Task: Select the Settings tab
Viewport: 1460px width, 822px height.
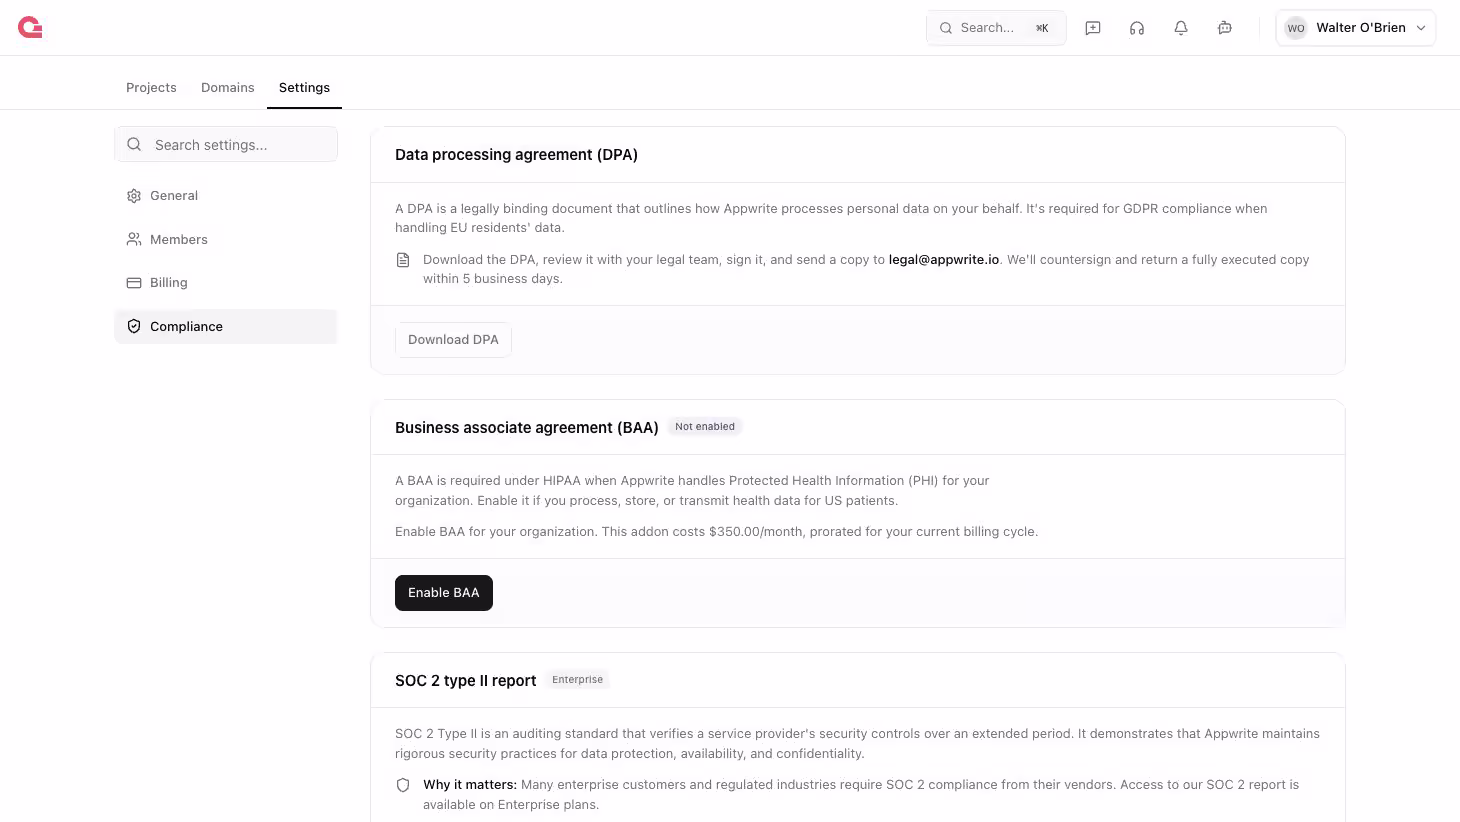Action: (x=304, y=88)
